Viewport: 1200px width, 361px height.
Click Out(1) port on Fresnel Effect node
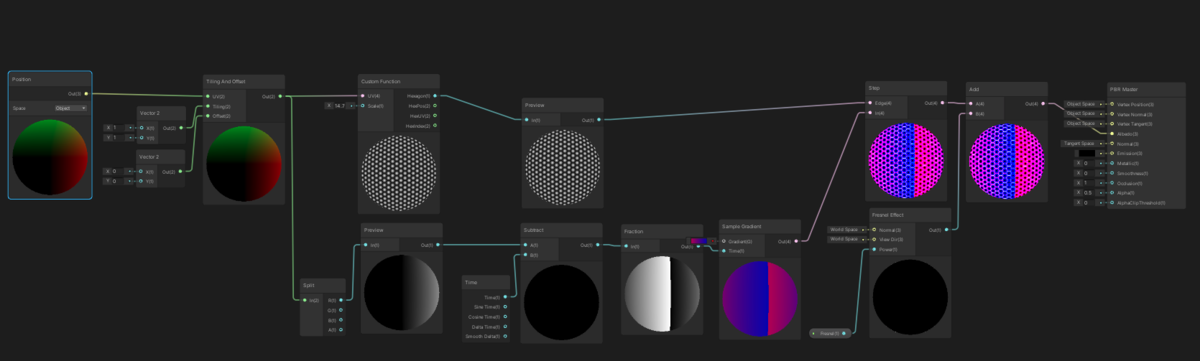click(946, 230)
